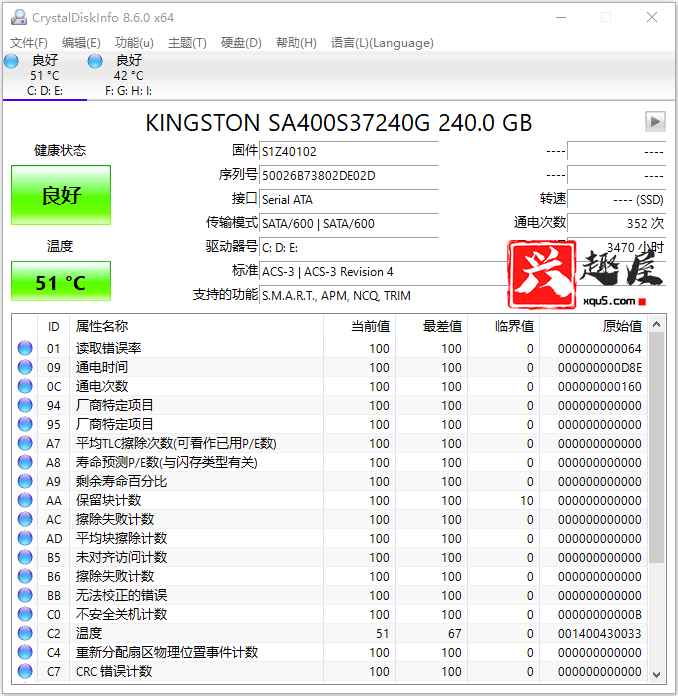Click status orb for row AC
The image size is (678, 696).
[25, 519]
